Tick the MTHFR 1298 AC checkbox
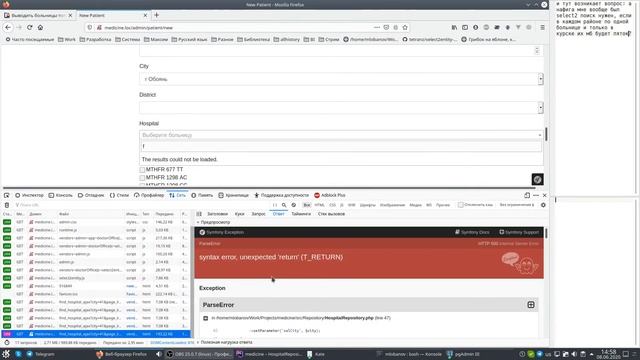The image size is (640, 360). pyautogui.click(x=142, y=178)
